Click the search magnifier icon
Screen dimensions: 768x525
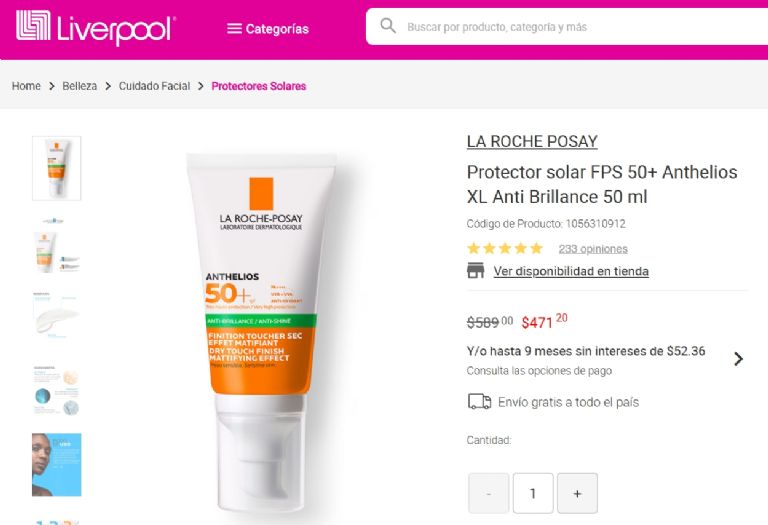388,25
